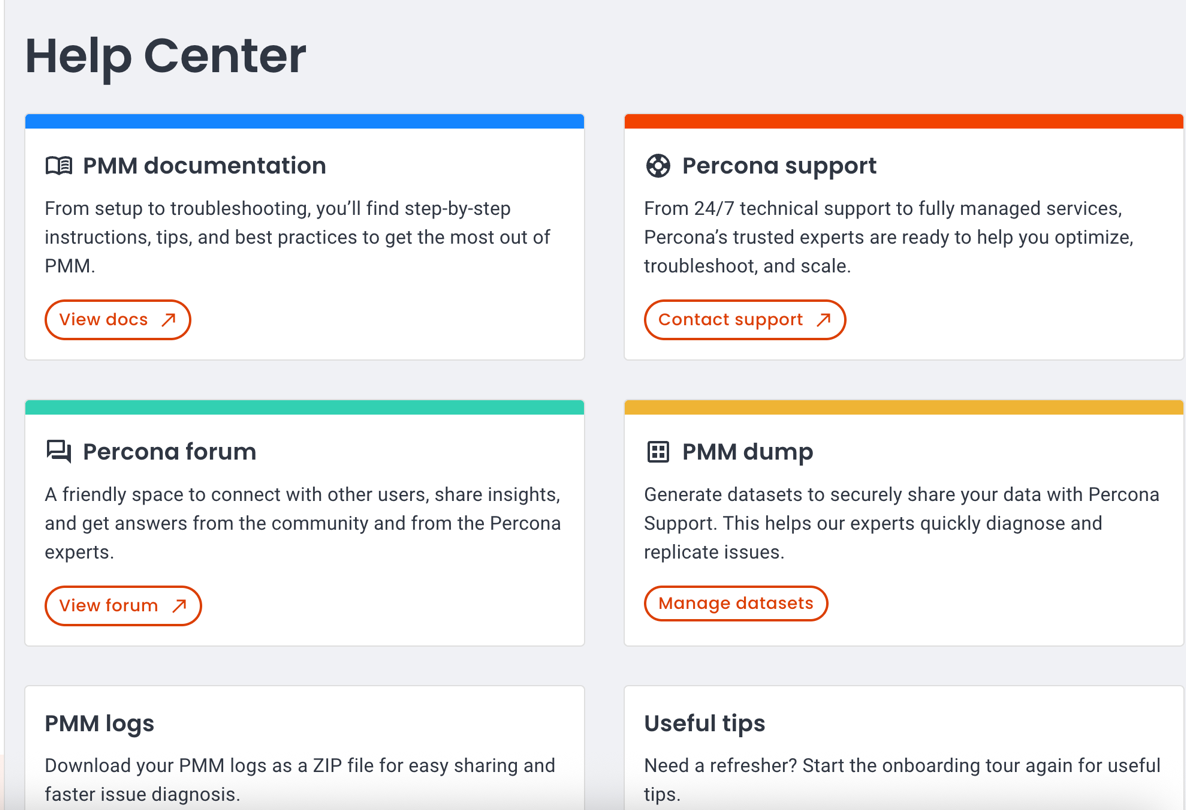Click the external-link arrow in View forum button
Screen dimensions: 1186x810
pos(178,605)
